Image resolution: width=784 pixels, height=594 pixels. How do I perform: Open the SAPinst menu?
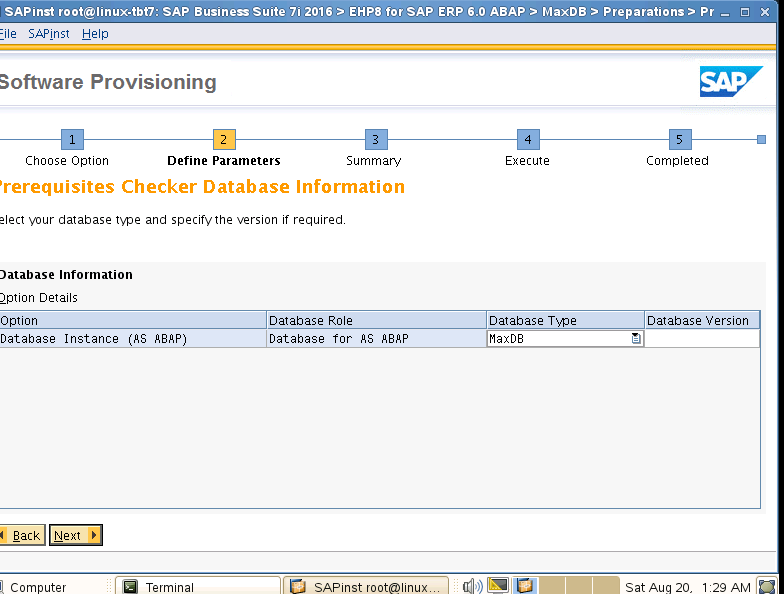point(48,34)
